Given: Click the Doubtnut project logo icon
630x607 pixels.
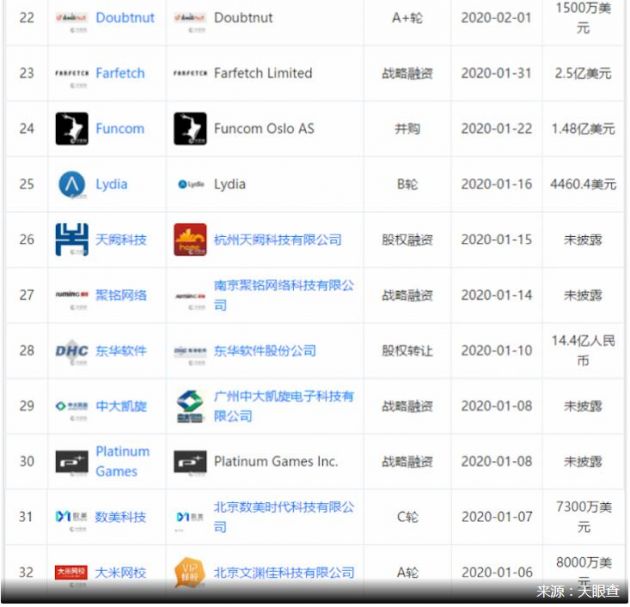Looking at the screenshot, I should coord(72,18).
